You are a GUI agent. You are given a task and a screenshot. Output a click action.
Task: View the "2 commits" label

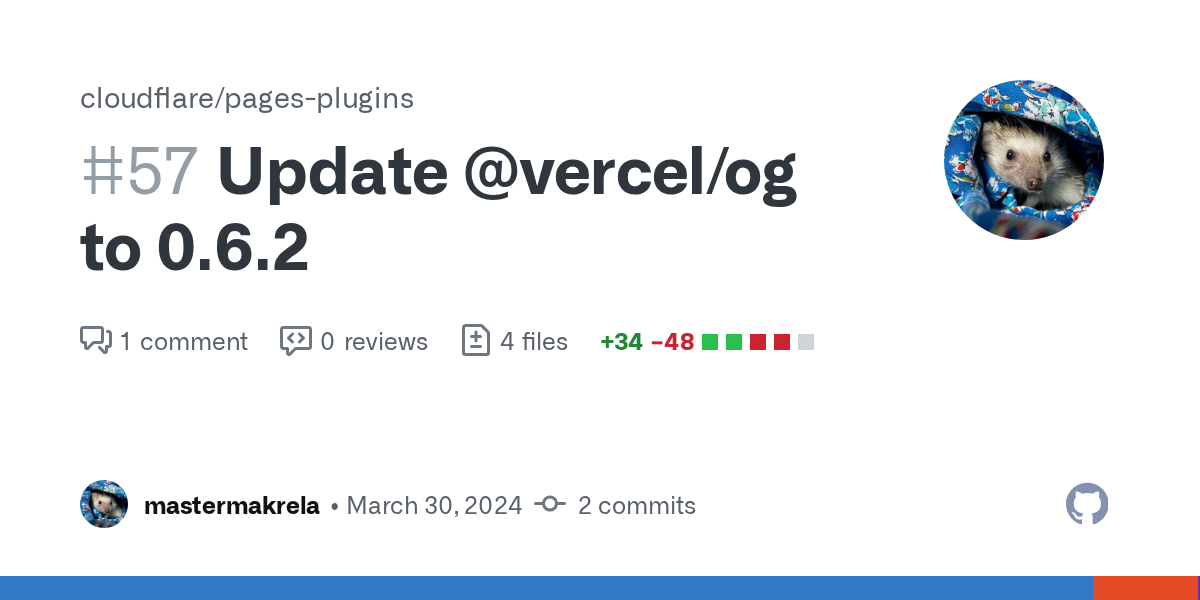(x=636, y=506)
